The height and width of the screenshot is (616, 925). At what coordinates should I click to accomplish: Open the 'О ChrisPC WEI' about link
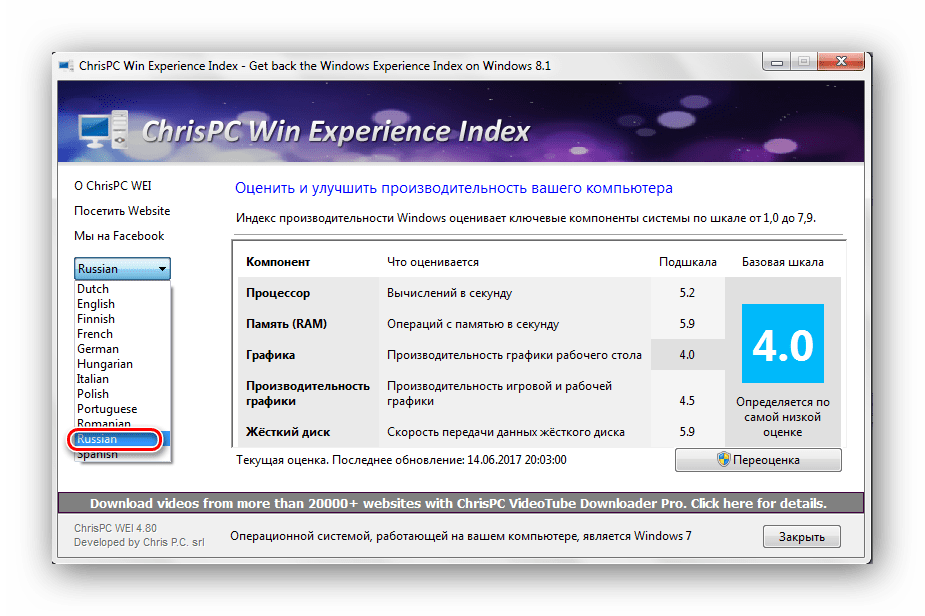point(113,186)
